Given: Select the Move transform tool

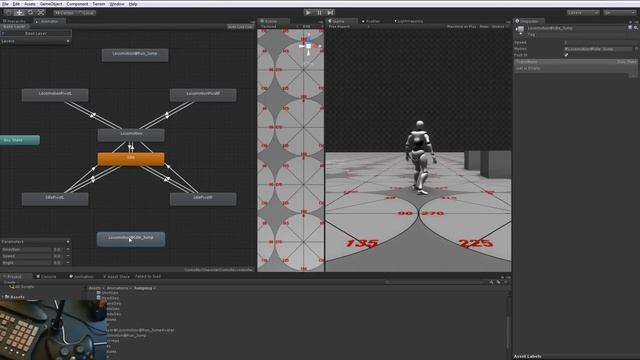Looking at the screenshot, I should click(19, 13).
